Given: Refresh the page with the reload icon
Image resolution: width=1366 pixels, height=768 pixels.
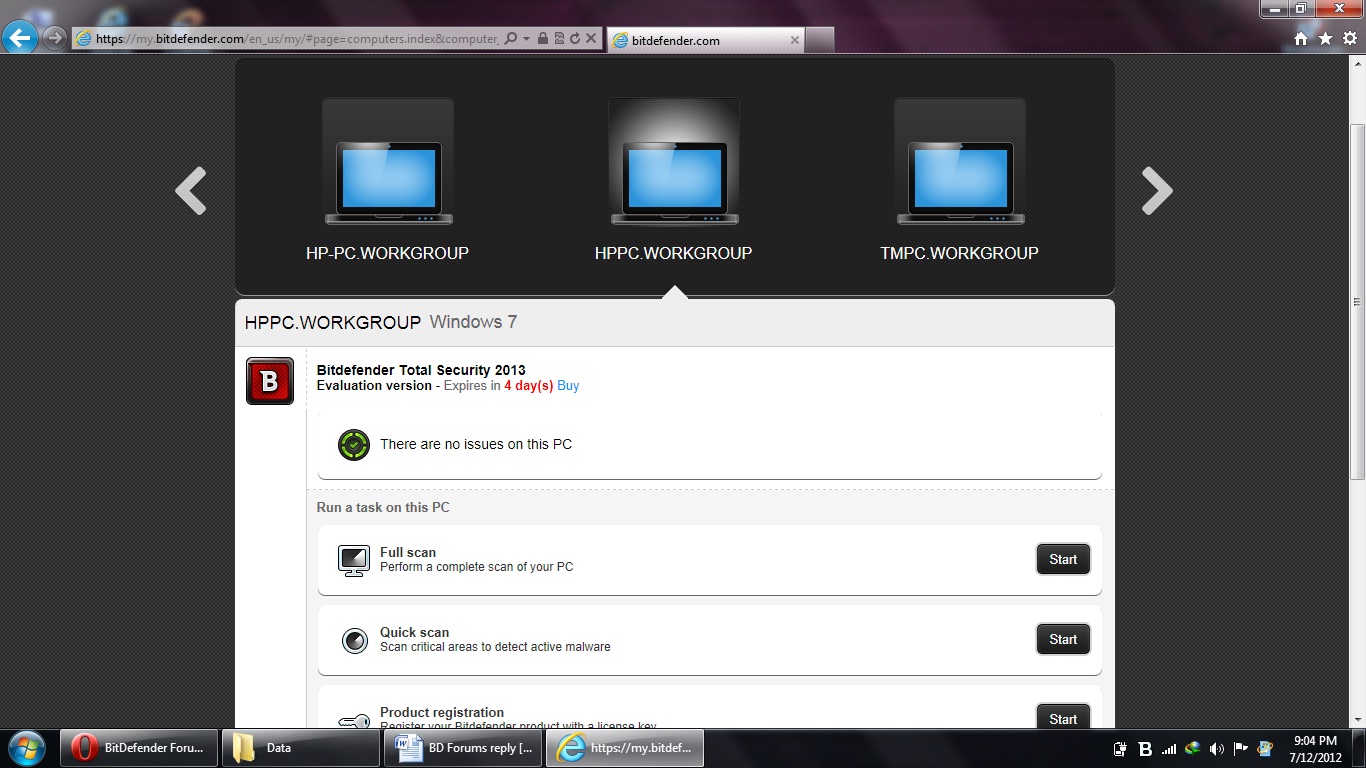Looking at the screenshot, I should point(574,39).
